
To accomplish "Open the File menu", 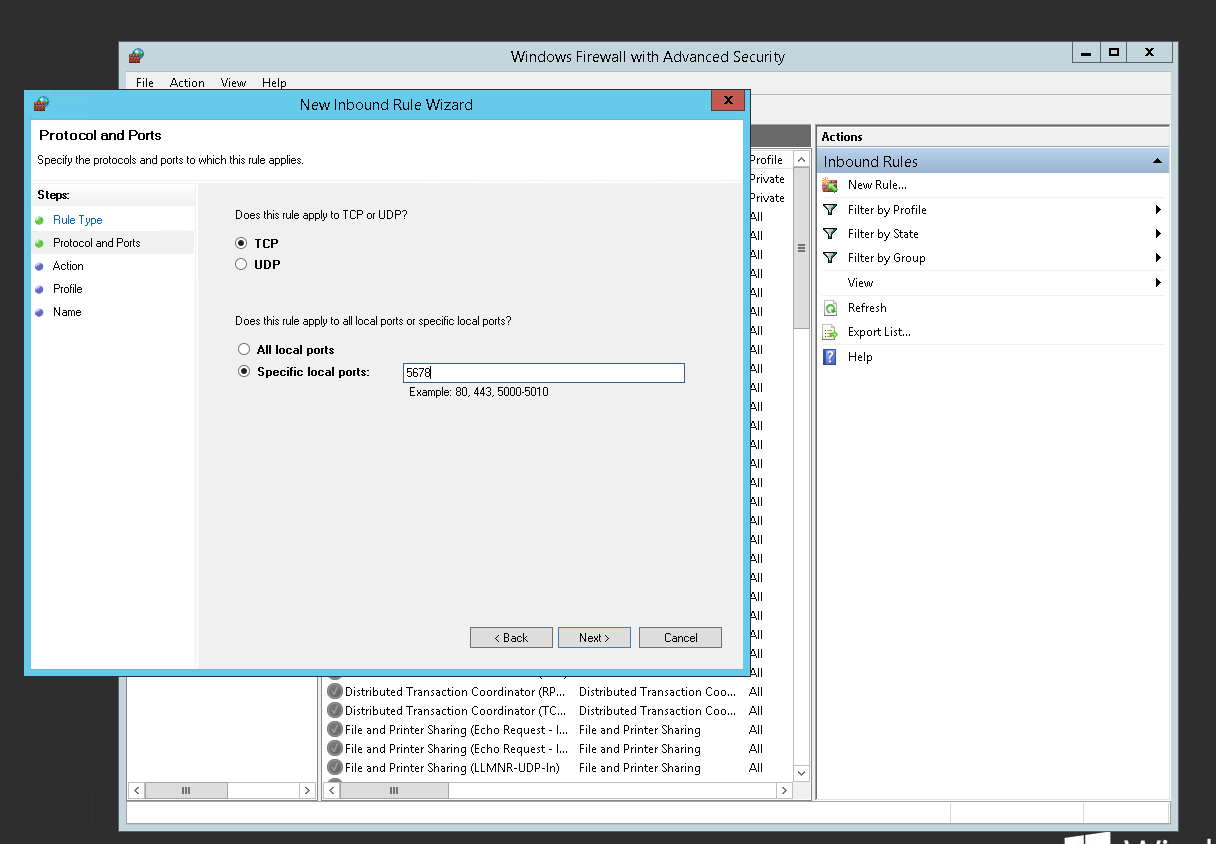I will (145, 83).
